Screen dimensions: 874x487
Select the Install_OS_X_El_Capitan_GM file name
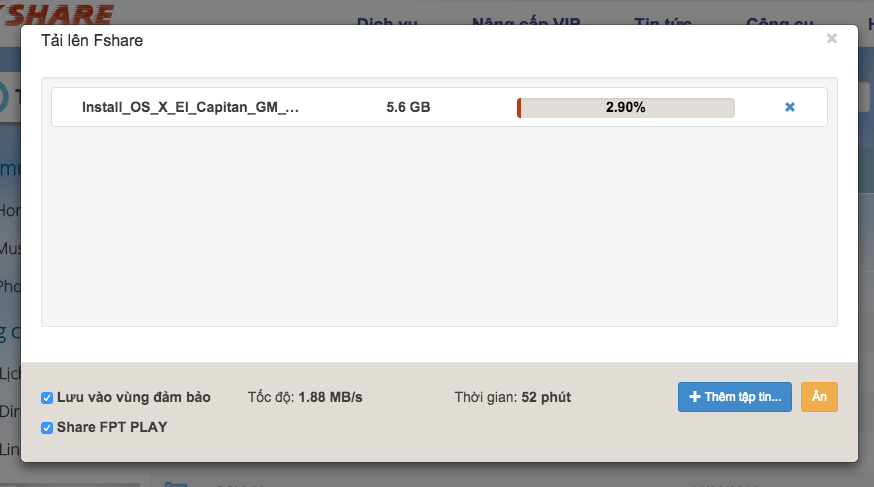pyautogui.click(x=190, y=107)
